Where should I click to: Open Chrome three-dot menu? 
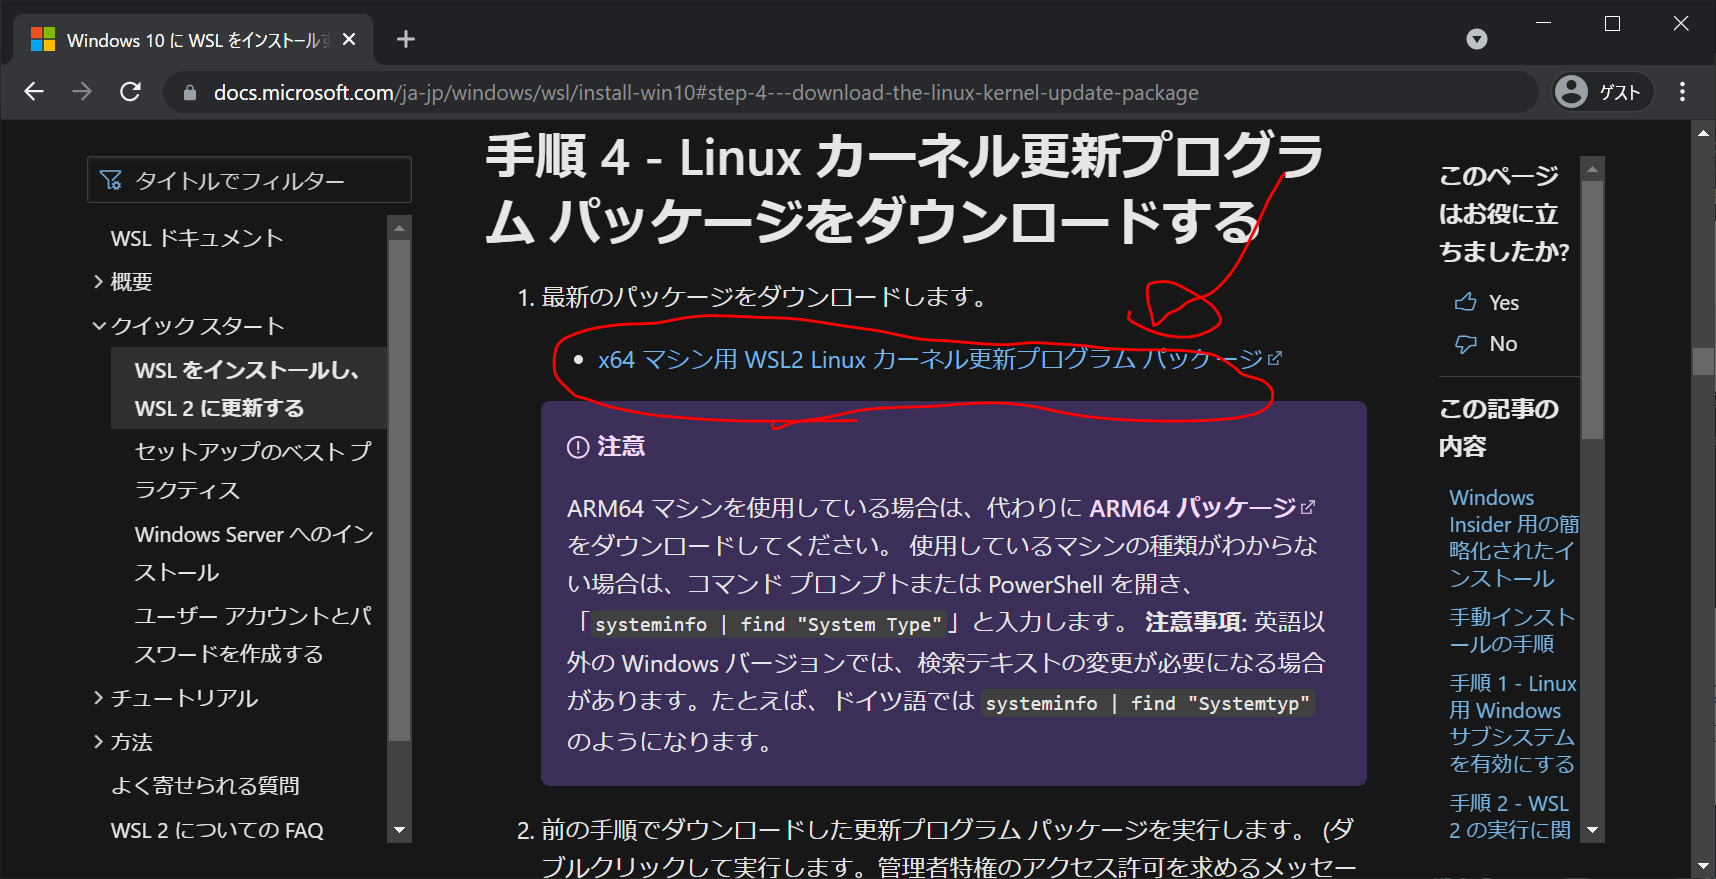[x=1683, y=92]
